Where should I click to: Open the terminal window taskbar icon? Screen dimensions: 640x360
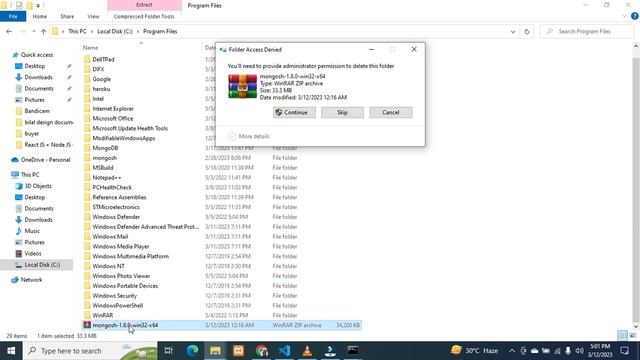click(353, 351)
